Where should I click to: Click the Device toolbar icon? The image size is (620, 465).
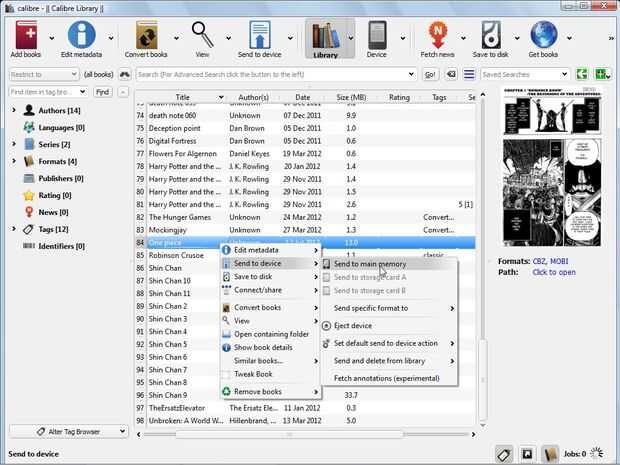pos(376,35)
